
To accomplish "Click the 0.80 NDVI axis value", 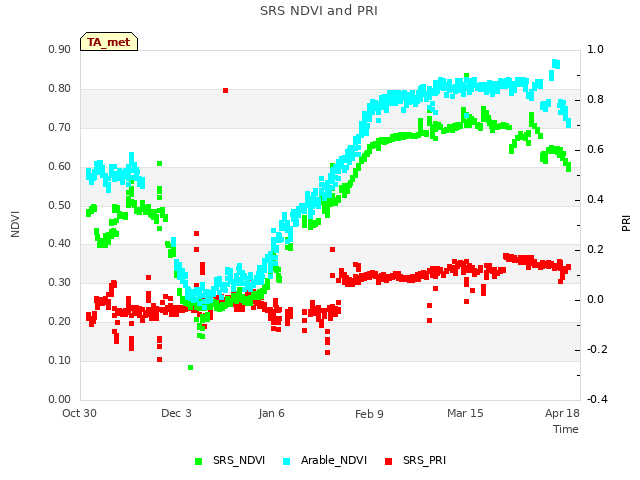I will coord(60,89).
